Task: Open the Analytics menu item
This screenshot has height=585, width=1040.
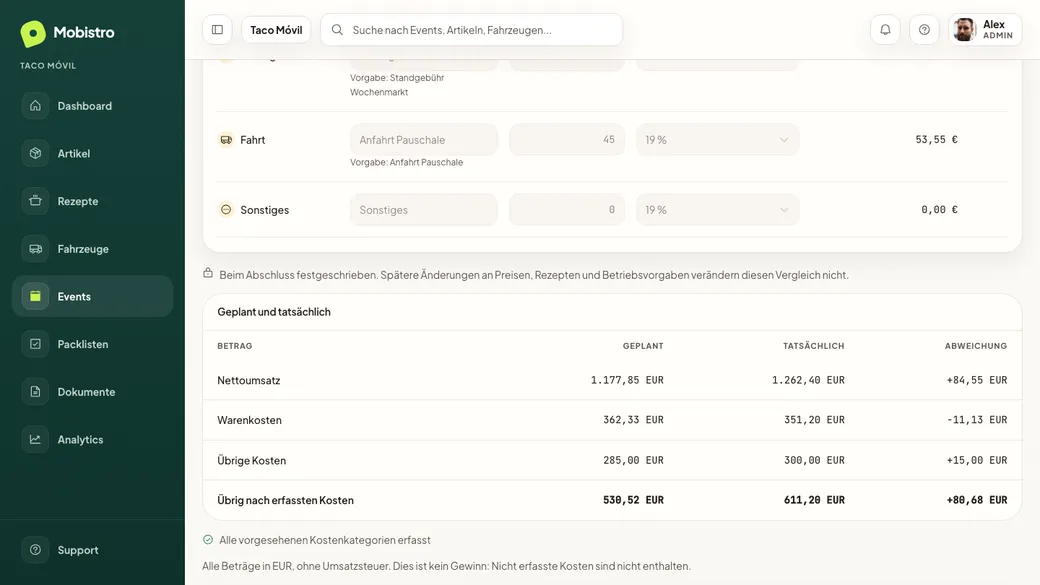Action: click(93, 440)
